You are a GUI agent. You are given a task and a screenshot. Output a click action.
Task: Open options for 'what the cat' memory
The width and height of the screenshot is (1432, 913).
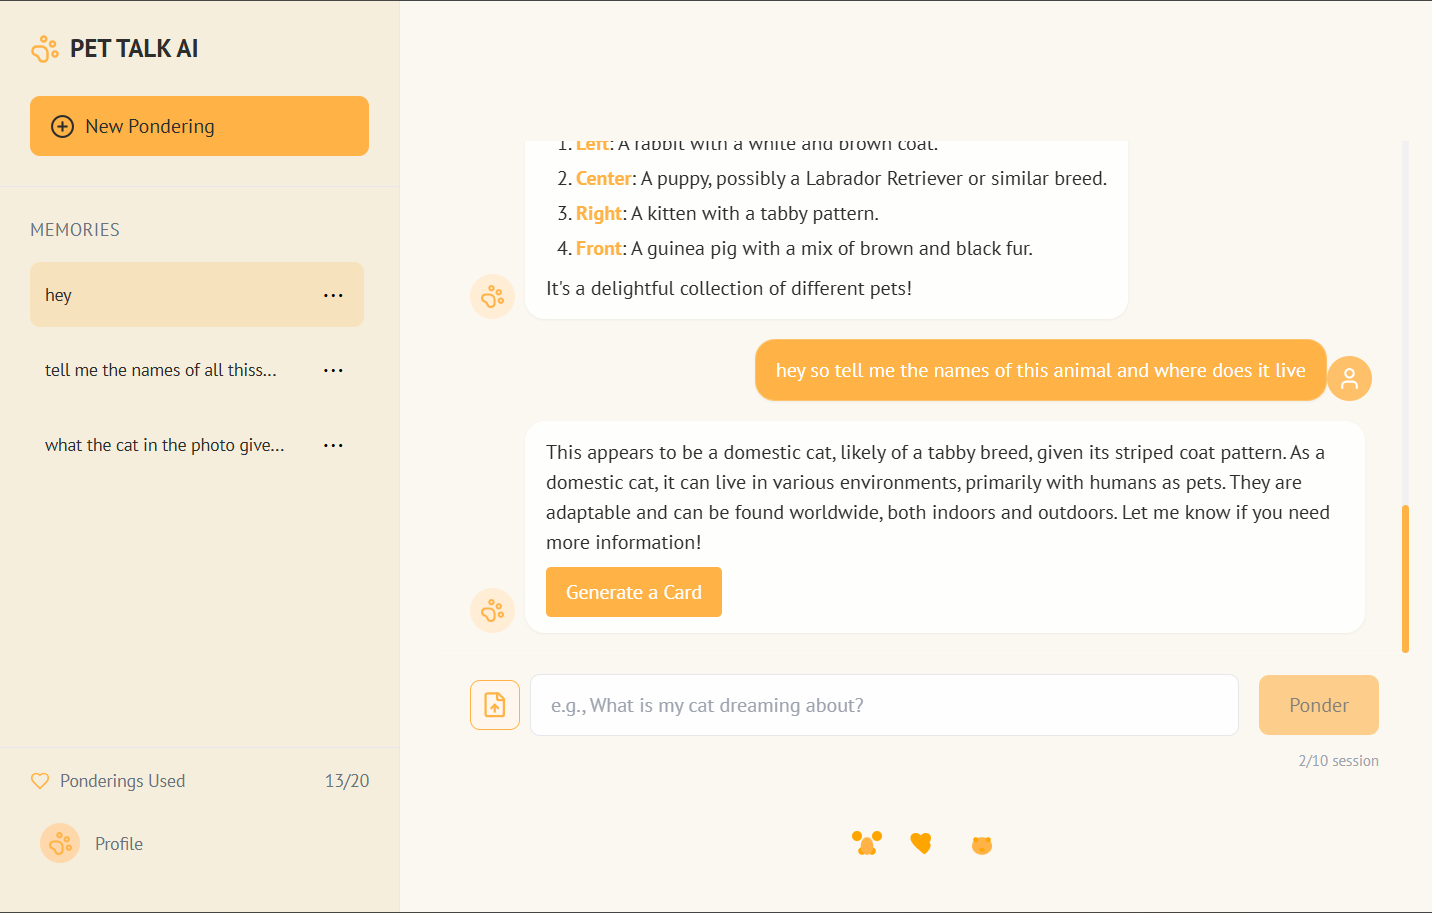pyautogui.click(x=333, y=444)
